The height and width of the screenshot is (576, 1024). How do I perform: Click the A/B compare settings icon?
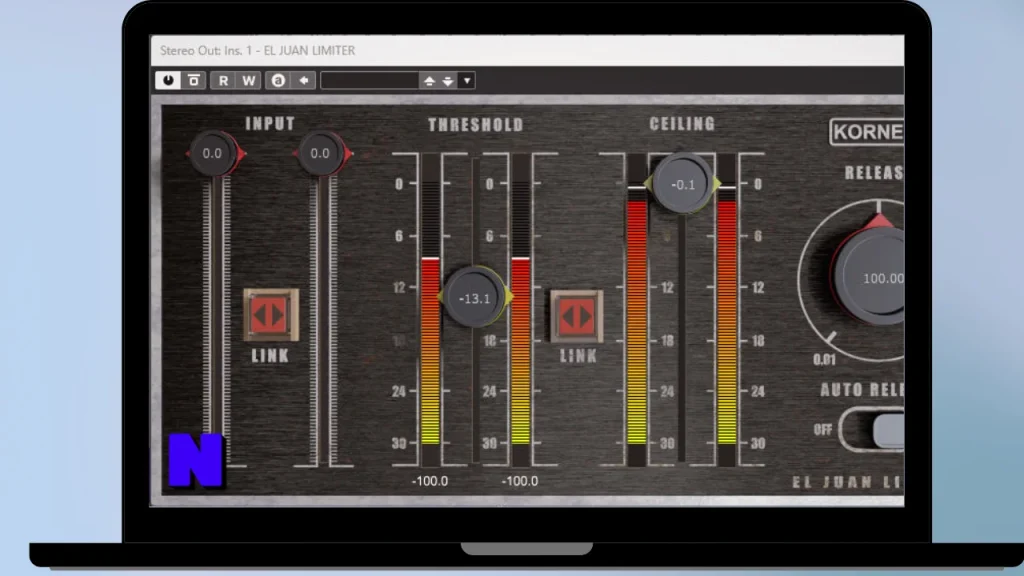click(194, 80)
